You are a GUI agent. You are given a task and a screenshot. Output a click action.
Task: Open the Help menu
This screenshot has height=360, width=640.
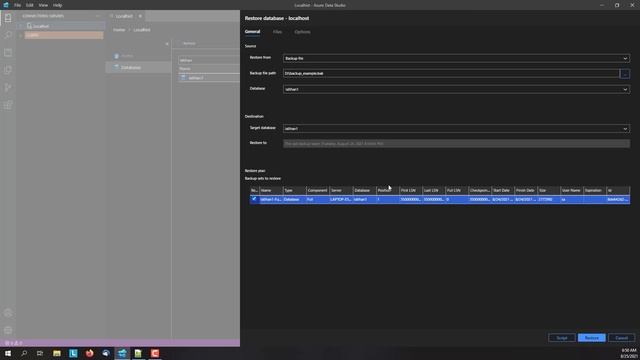pos(58,5)
